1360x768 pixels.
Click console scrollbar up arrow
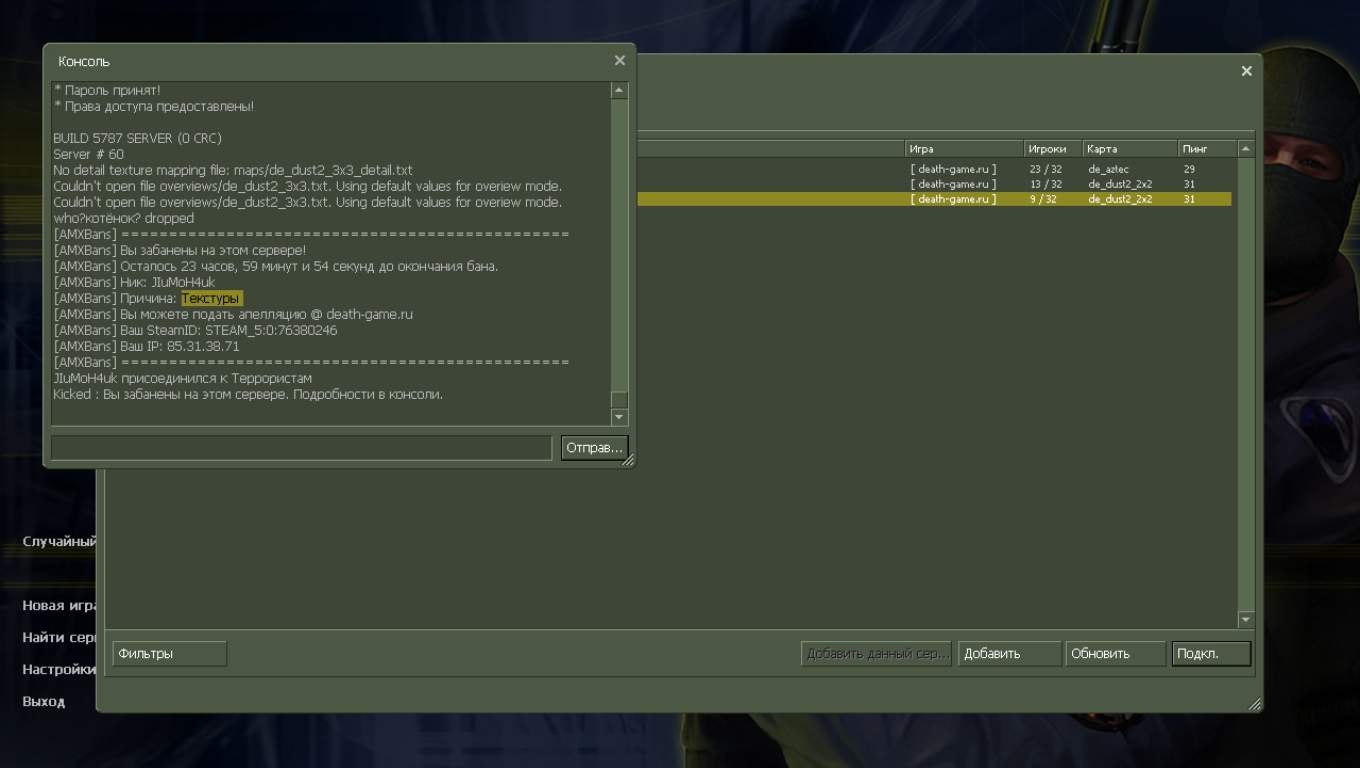pos(619,90)
